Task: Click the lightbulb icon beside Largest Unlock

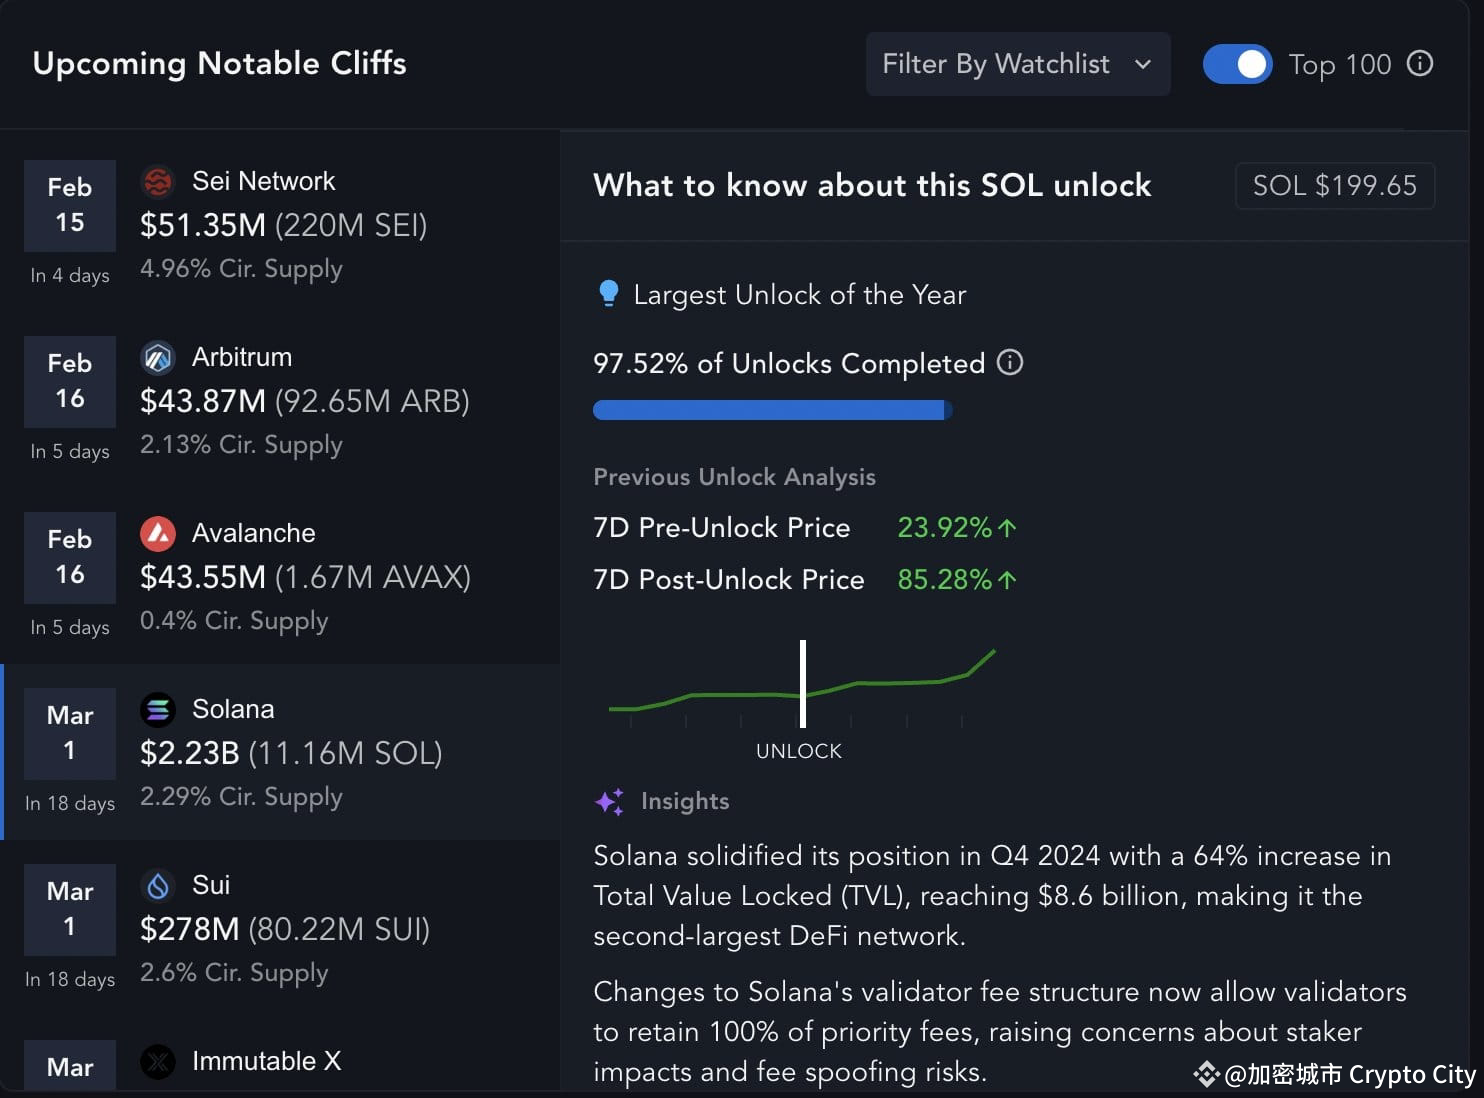Action: point(611,293)
